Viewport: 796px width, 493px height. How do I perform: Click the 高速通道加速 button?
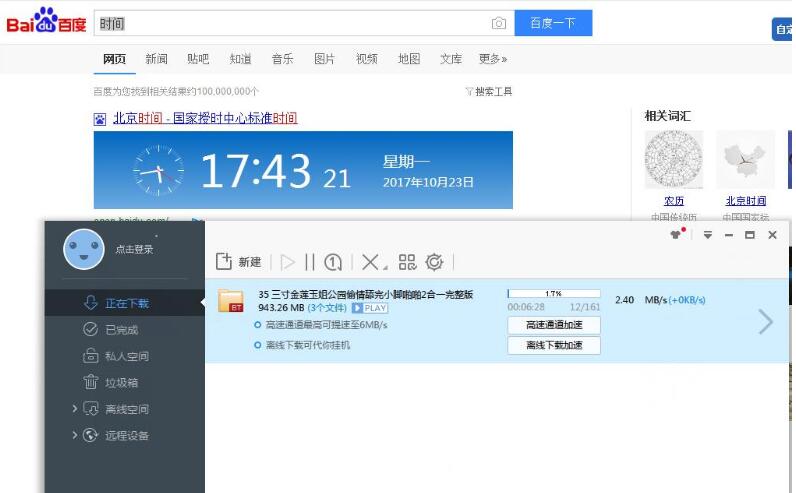point(554,325)
